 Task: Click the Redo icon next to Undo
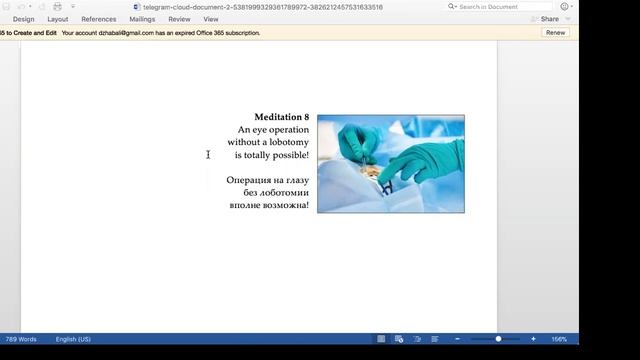click(x=42, y=7)
